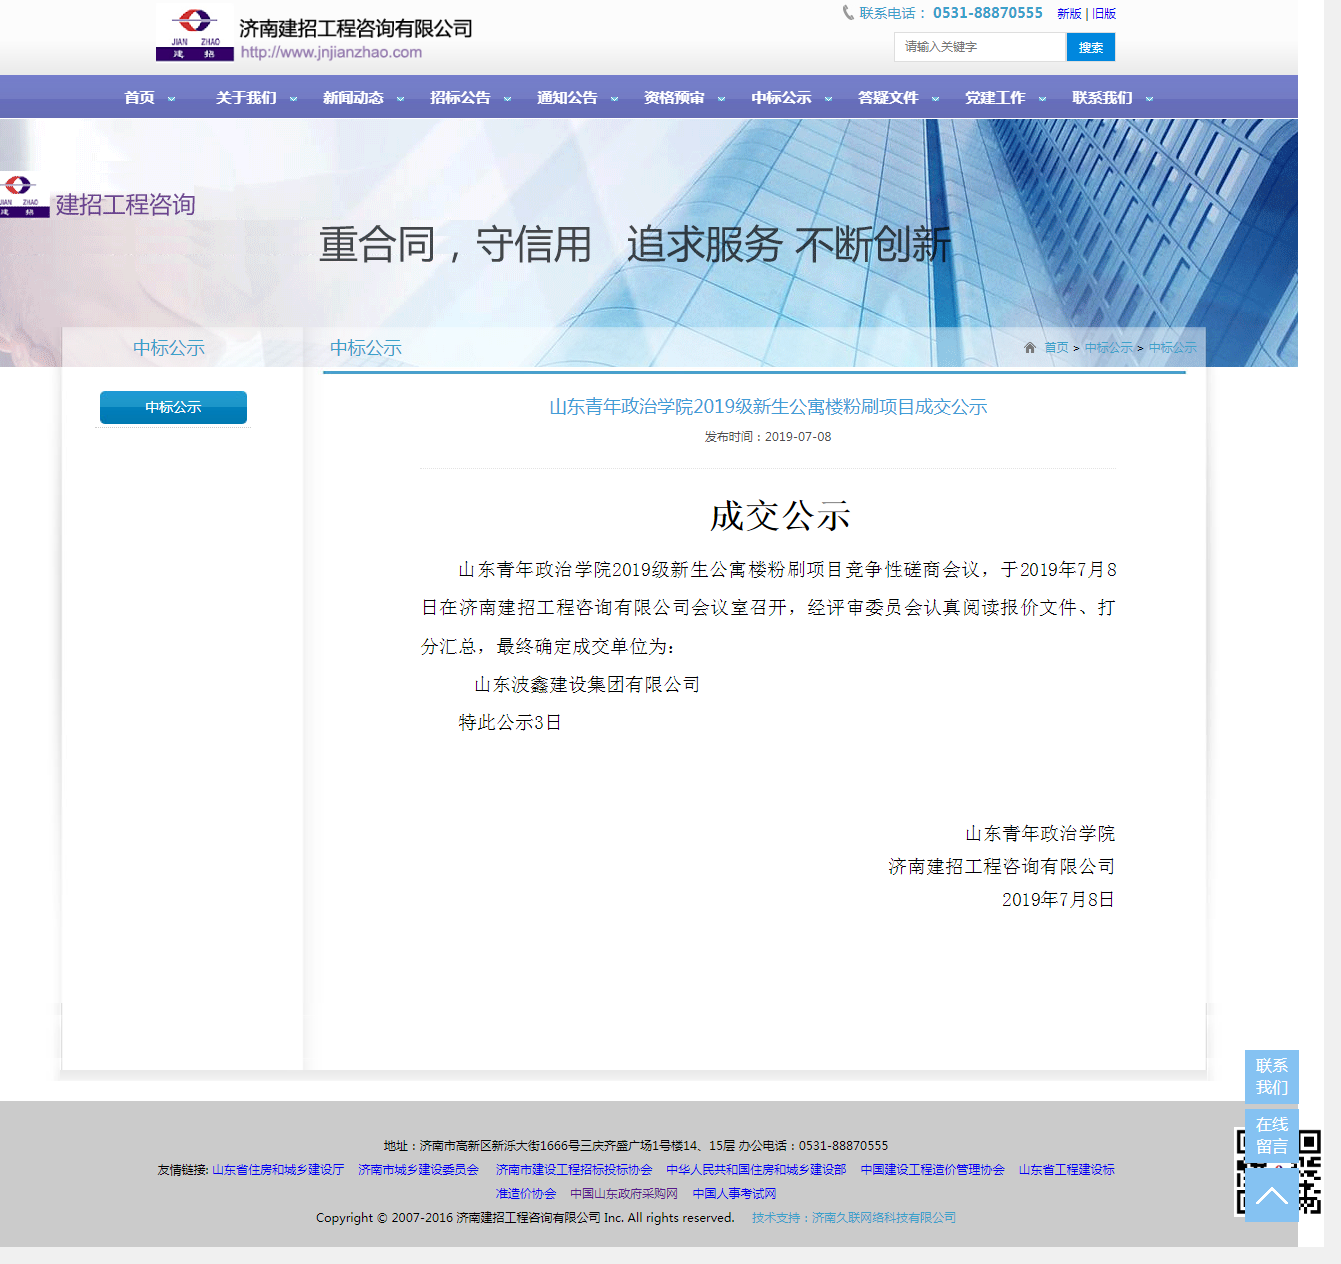Image resolution: width=1341 pixels, height=1264 pixels.
Task: Open the 中国山东政府采购网 footer link
Action: 624,1194
